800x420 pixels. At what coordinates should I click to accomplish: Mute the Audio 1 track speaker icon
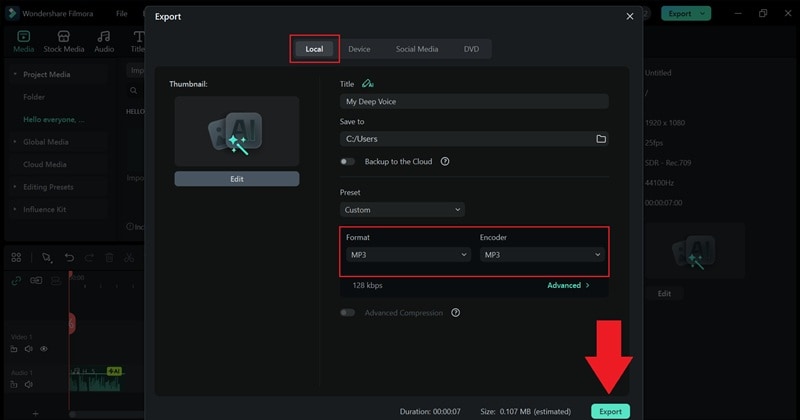[x=29, y=384]
